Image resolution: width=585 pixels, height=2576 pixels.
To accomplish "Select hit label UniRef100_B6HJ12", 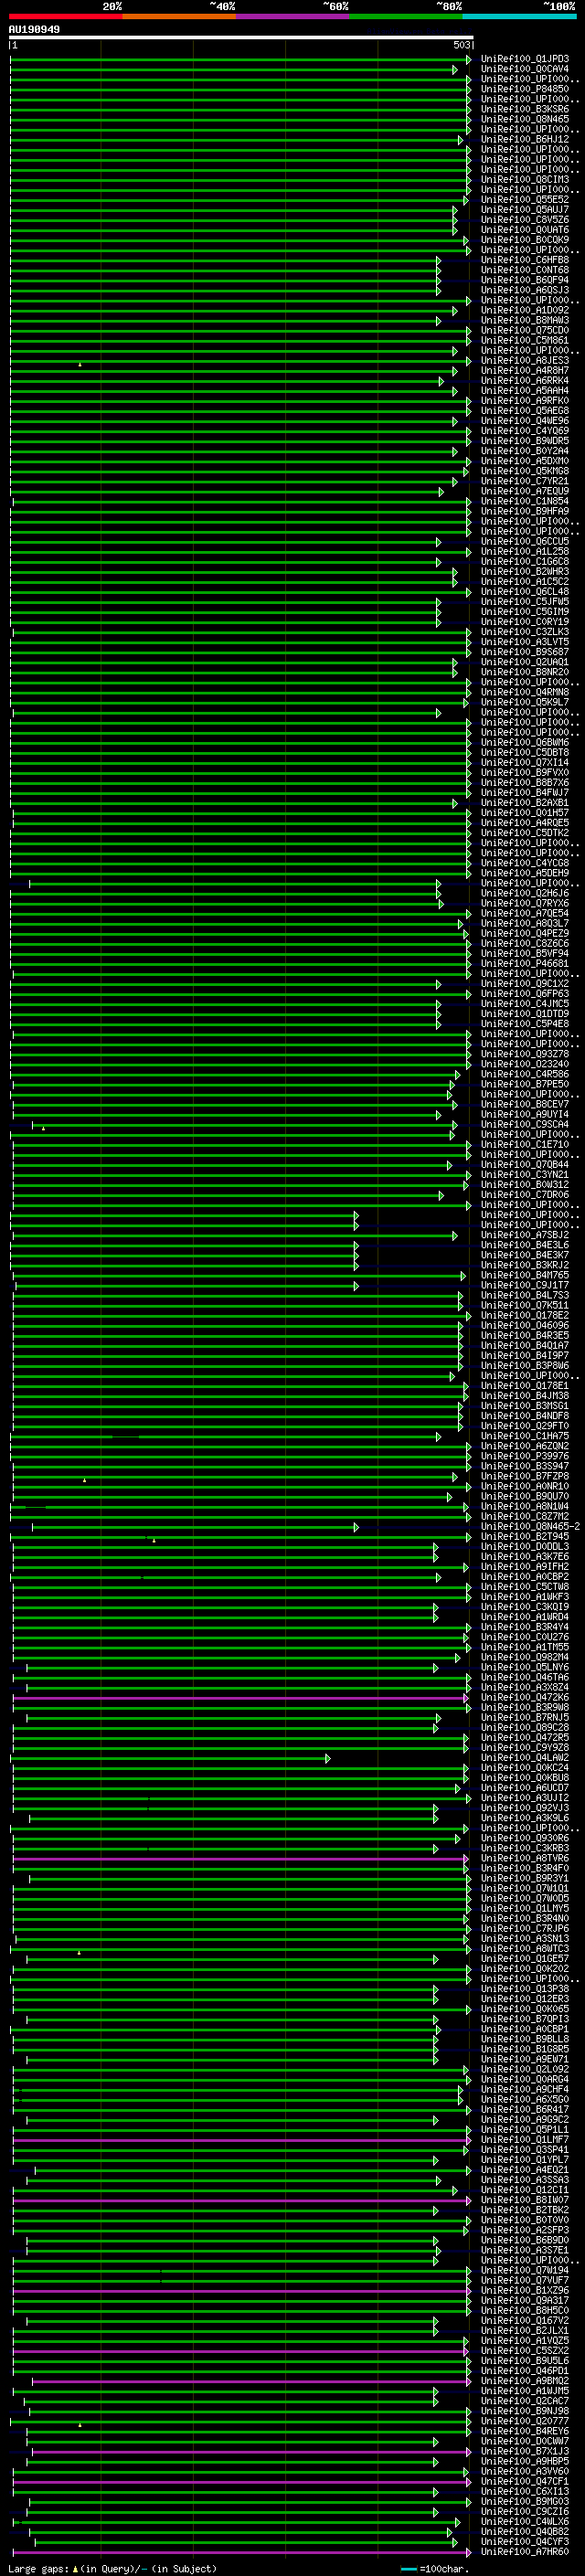I will pos(525,140).
